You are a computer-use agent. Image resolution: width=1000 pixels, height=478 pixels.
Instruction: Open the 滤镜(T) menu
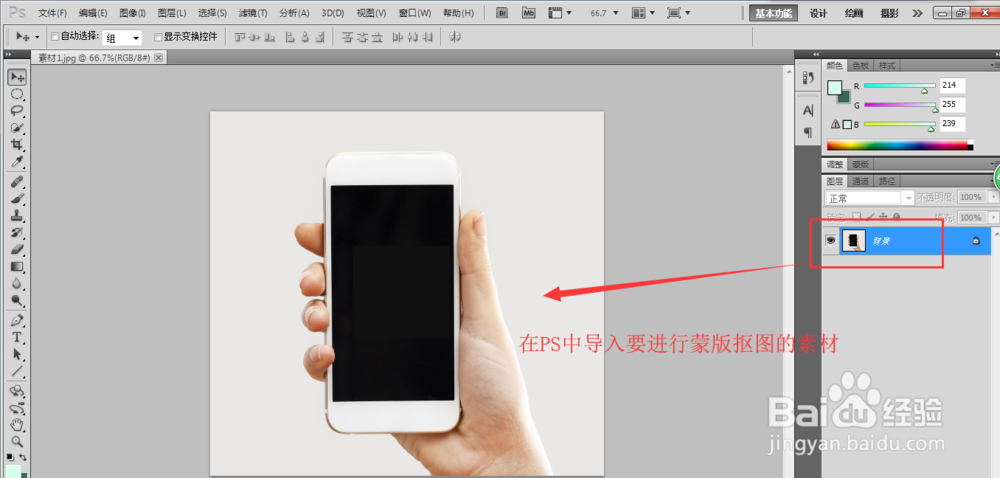pos(253,13)
